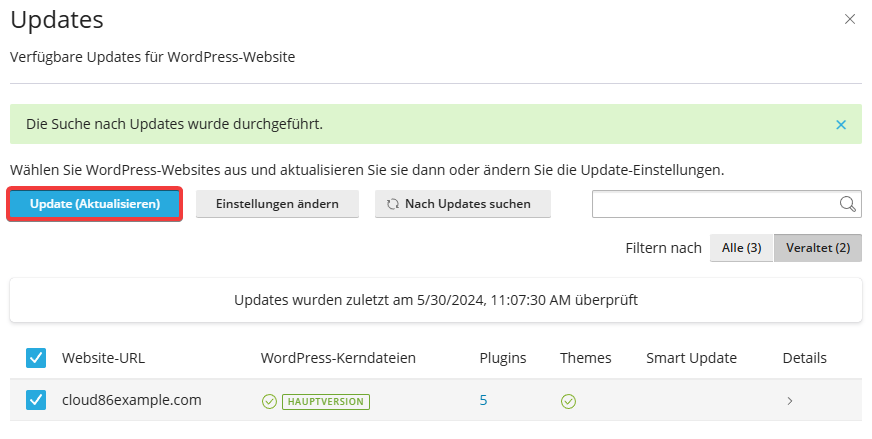872x439 pixels.
Task: Click the Einstellungen ändern button
Action: point(277,204)
